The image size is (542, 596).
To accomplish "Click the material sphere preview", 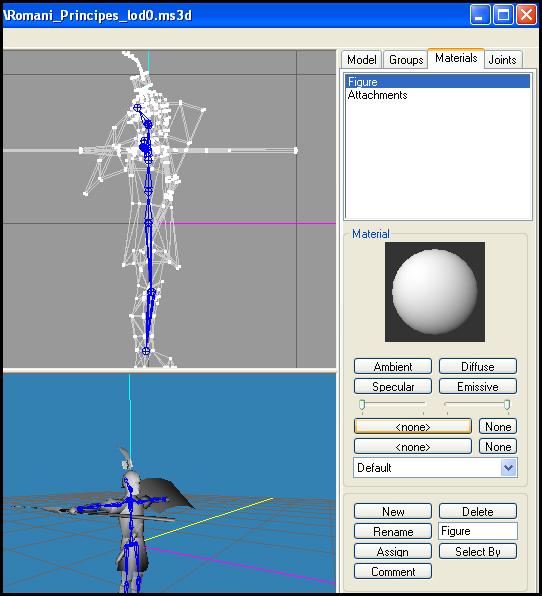I will pos(435,292).
